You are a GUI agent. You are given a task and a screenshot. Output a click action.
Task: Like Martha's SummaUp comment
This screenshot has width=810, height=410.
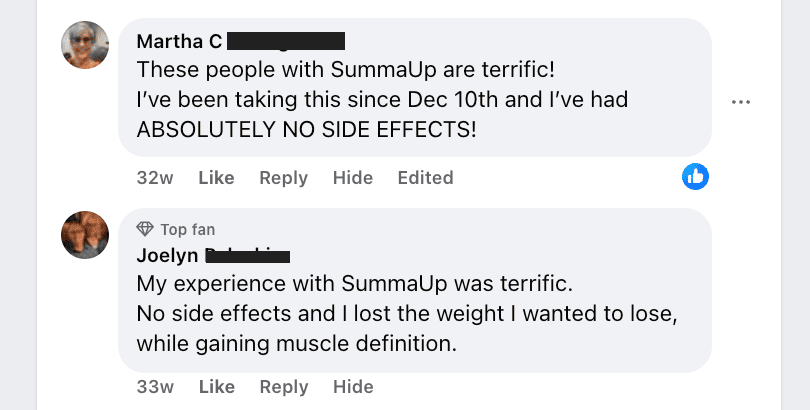pos(216,178)
